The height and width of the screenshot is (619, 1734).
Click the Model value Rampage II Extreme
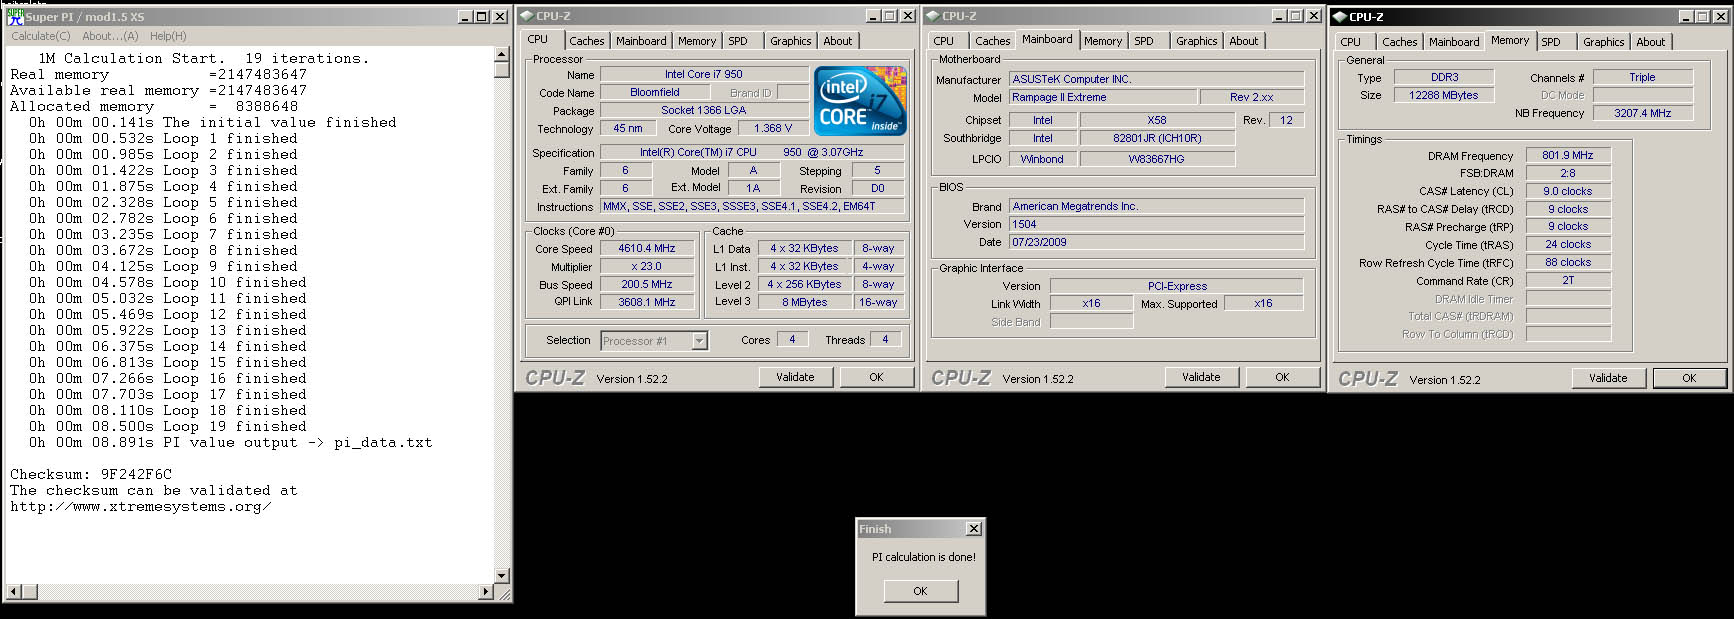pos(1102,97)
